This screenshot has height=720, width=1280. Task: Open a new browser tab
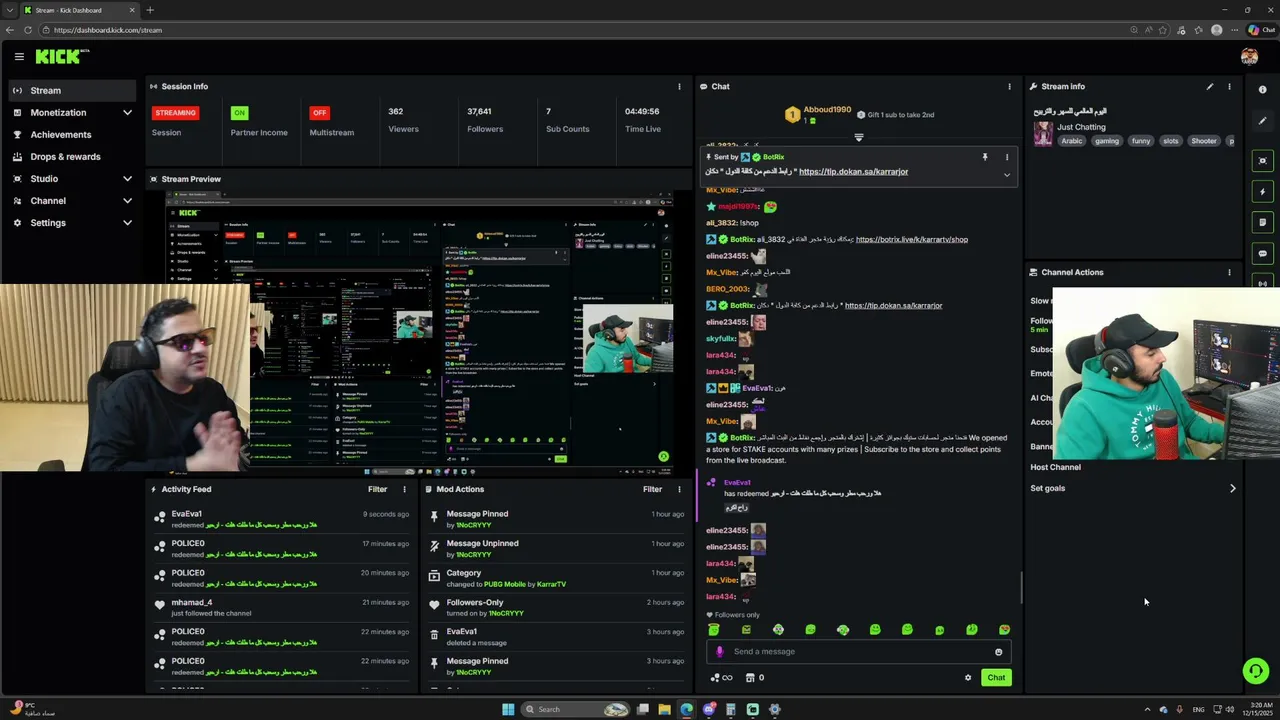pos(150,10)
